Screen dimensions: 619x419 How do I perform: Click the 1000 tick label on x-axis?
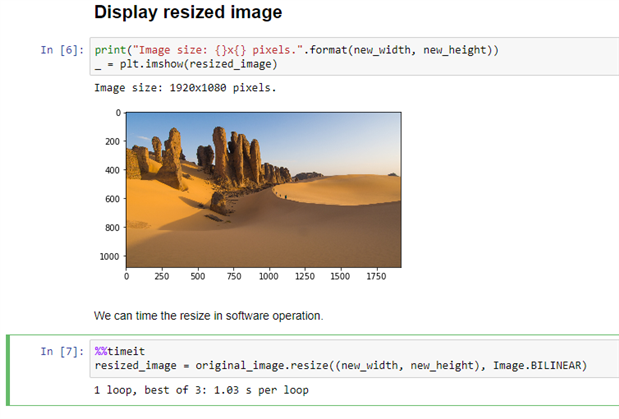coord(268,275)
